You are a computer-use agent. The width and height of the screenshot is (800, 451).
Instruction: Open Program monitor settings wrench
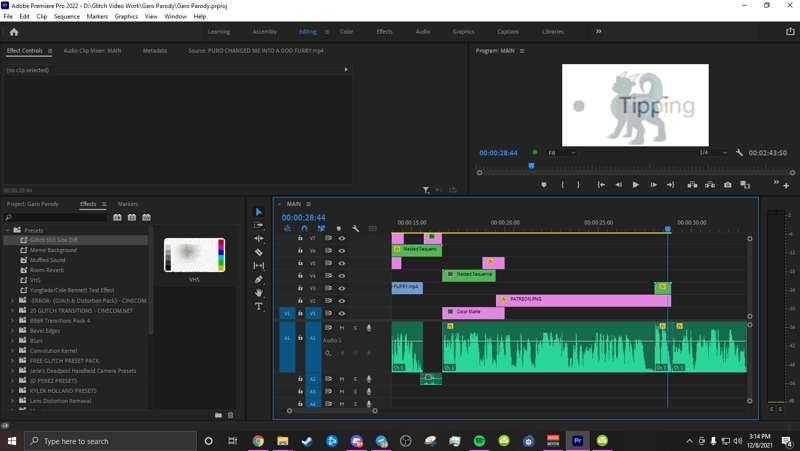coord(739,153)
